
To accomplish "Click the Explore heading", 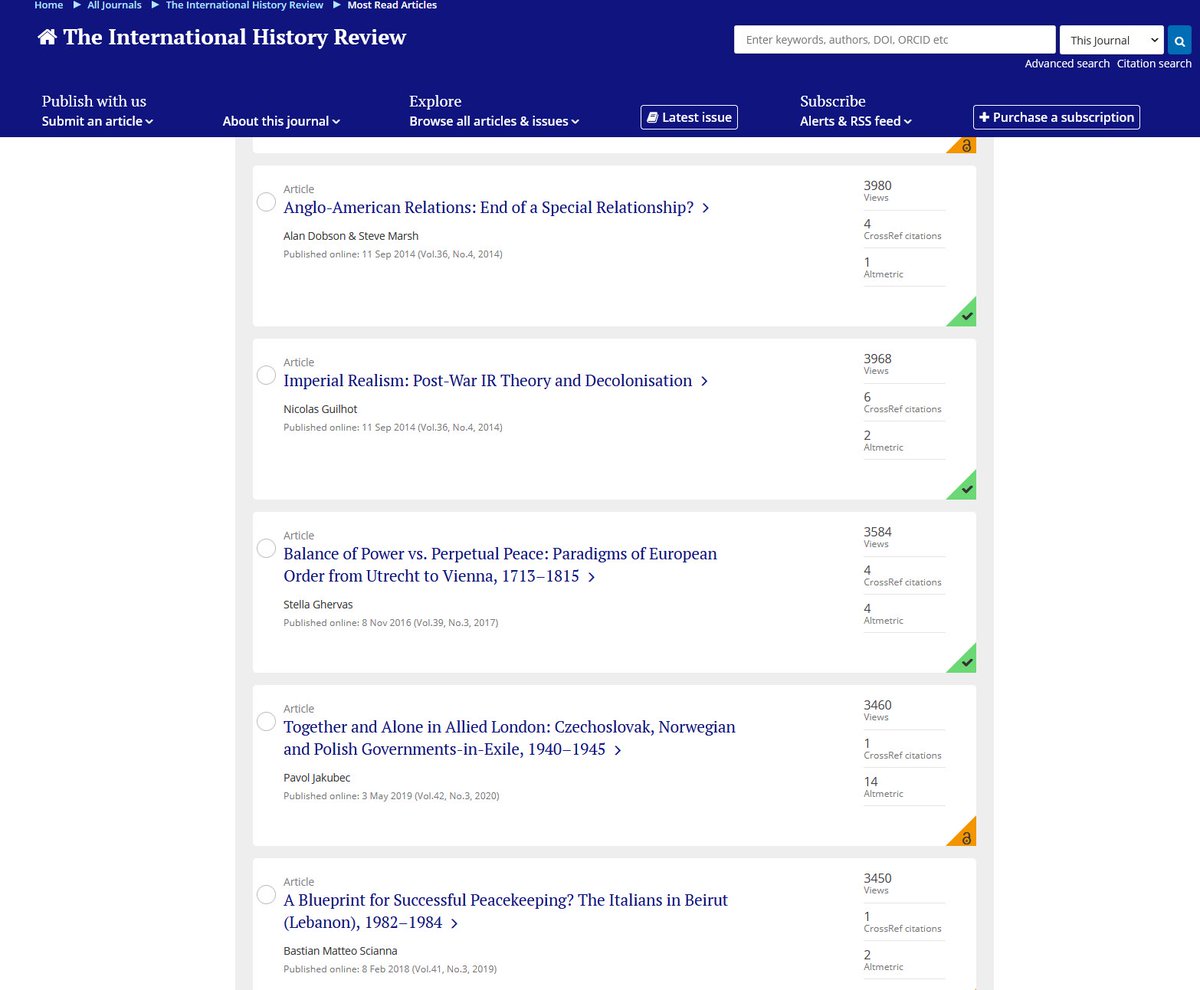I will click(435, 101).
